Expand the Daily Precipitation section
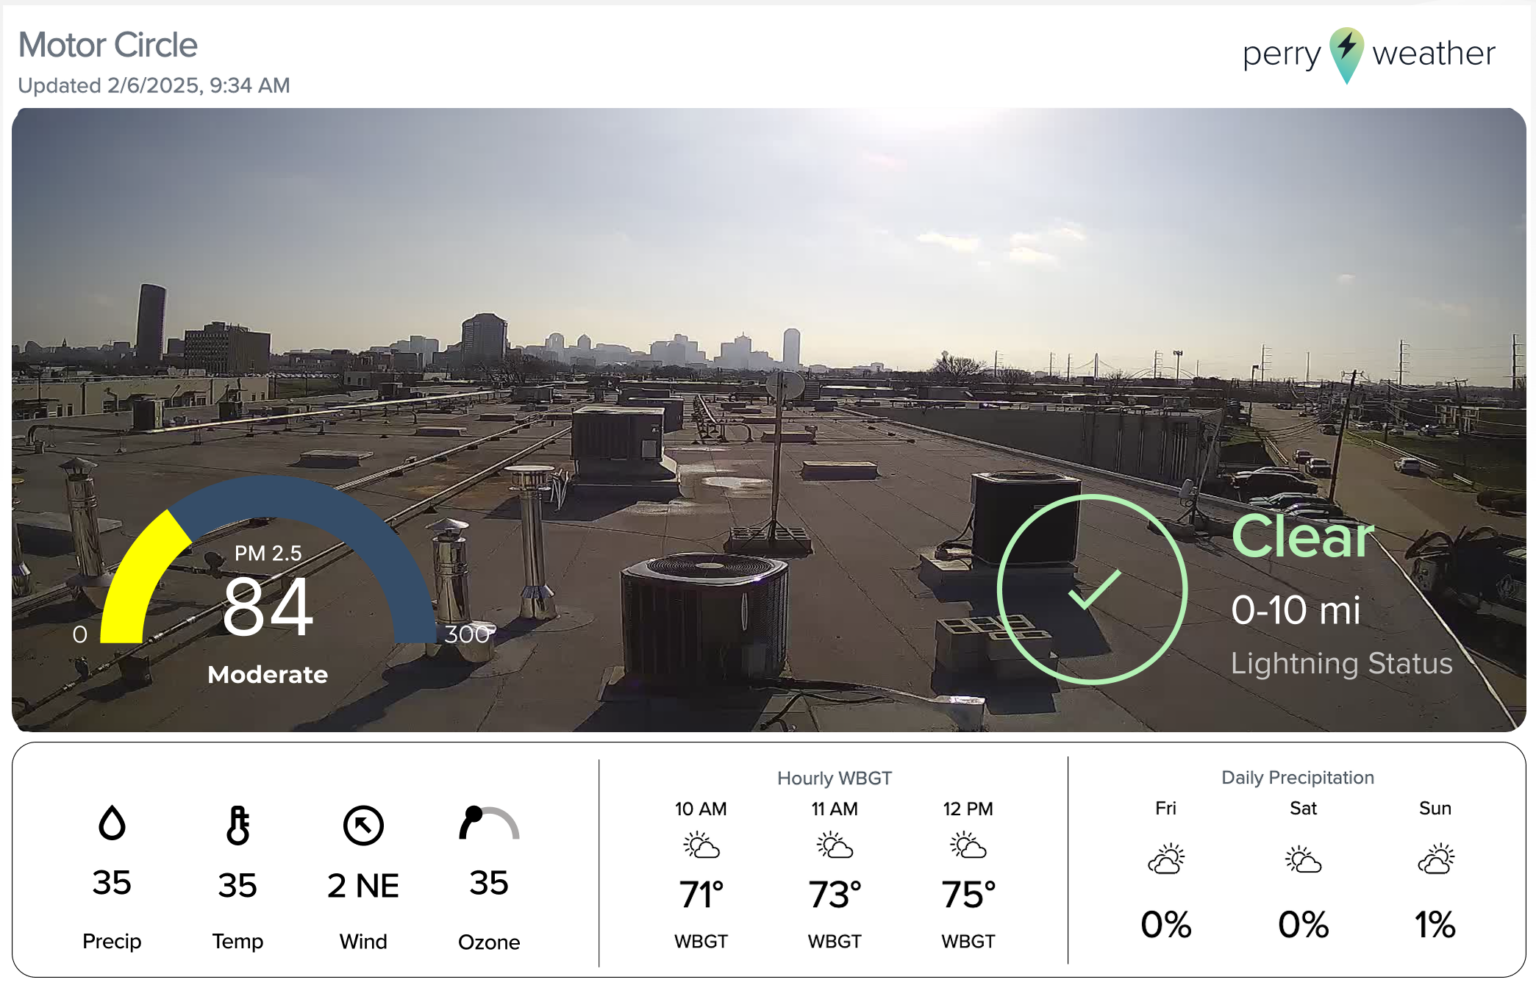1536x988 pixels. pyautogui.click(x=1297, y=778)
